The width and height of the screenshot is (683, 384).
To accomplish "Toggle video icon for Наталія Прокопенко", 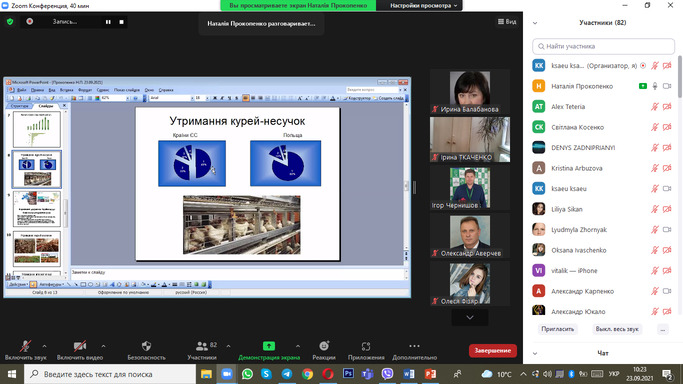I will click(x=667, y=86).
